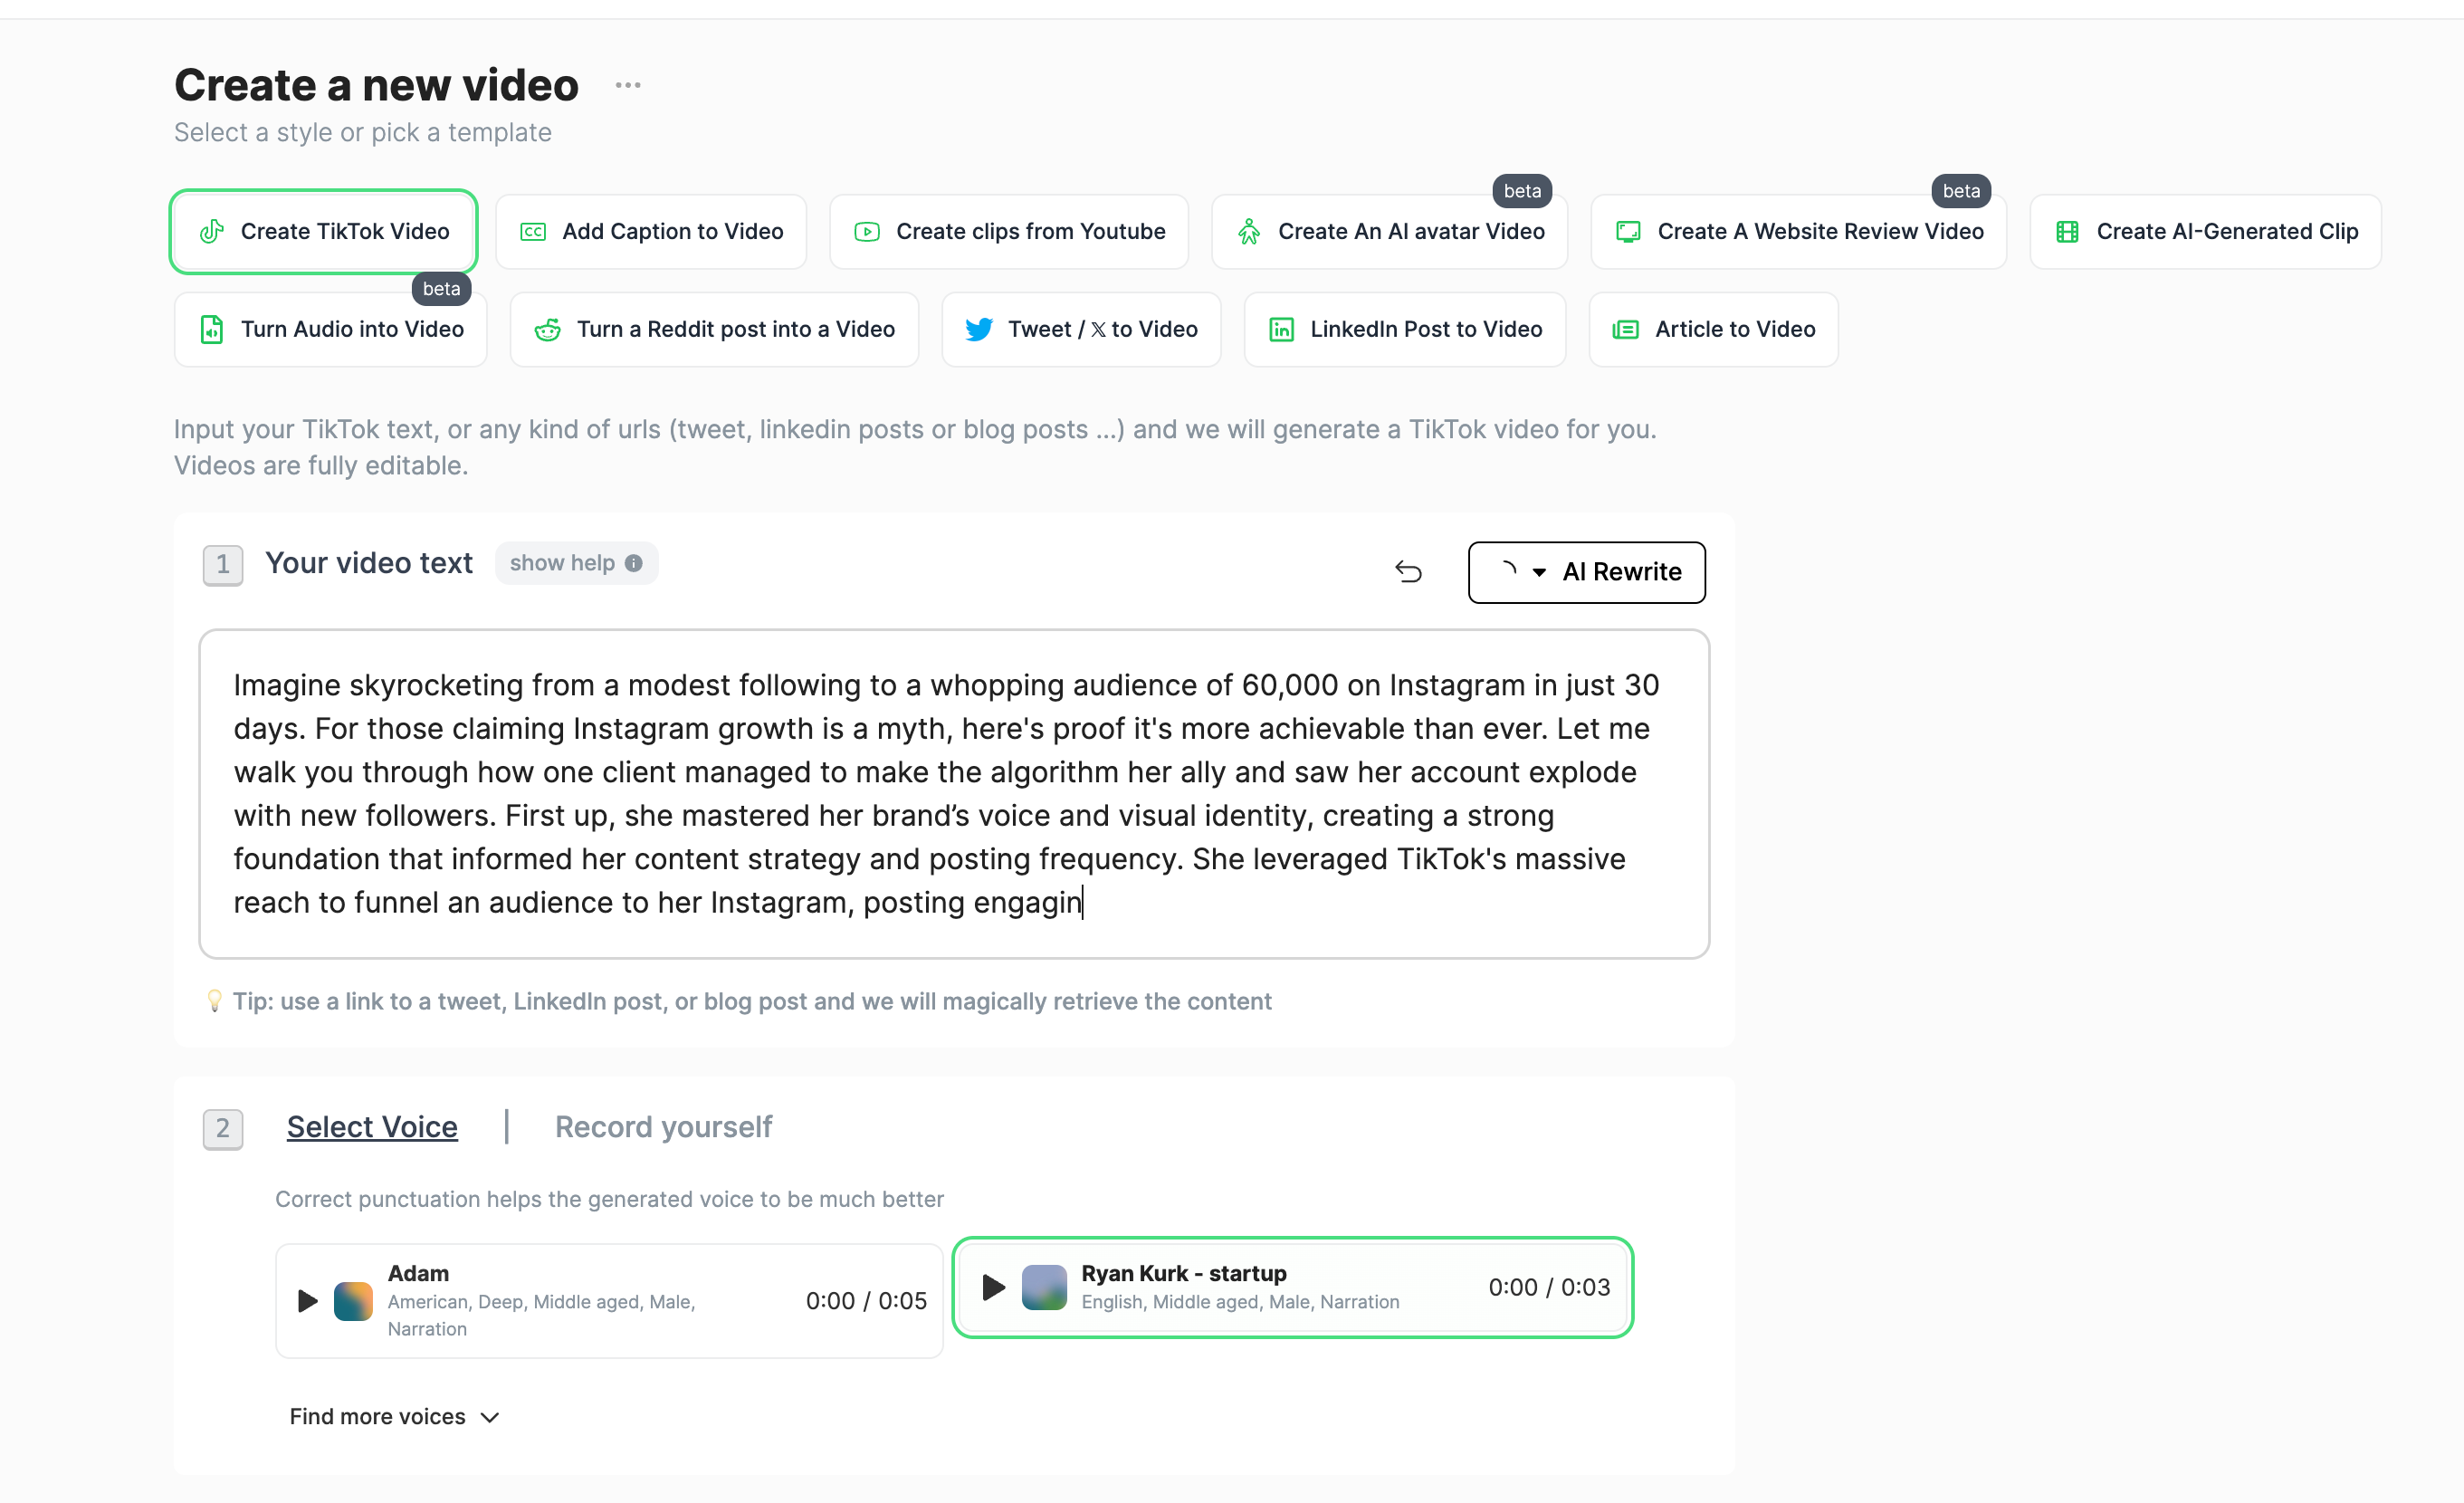Open the Select Voice tab
The height and width of the screenshot is (1503, 2464).
372,1127
